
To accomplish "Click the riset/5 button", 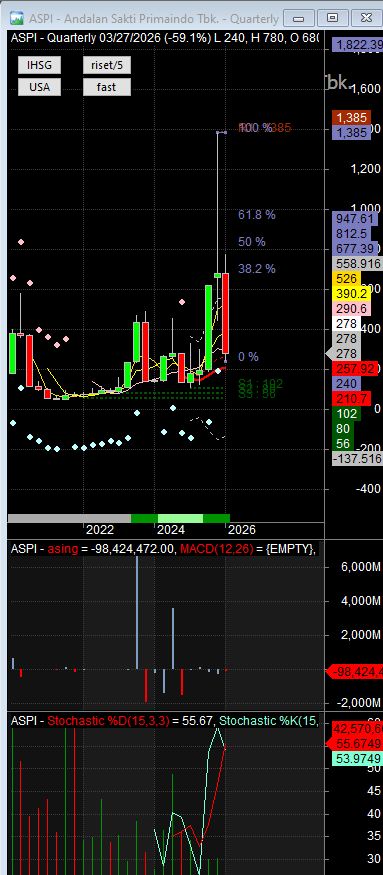I will point(107,65).
